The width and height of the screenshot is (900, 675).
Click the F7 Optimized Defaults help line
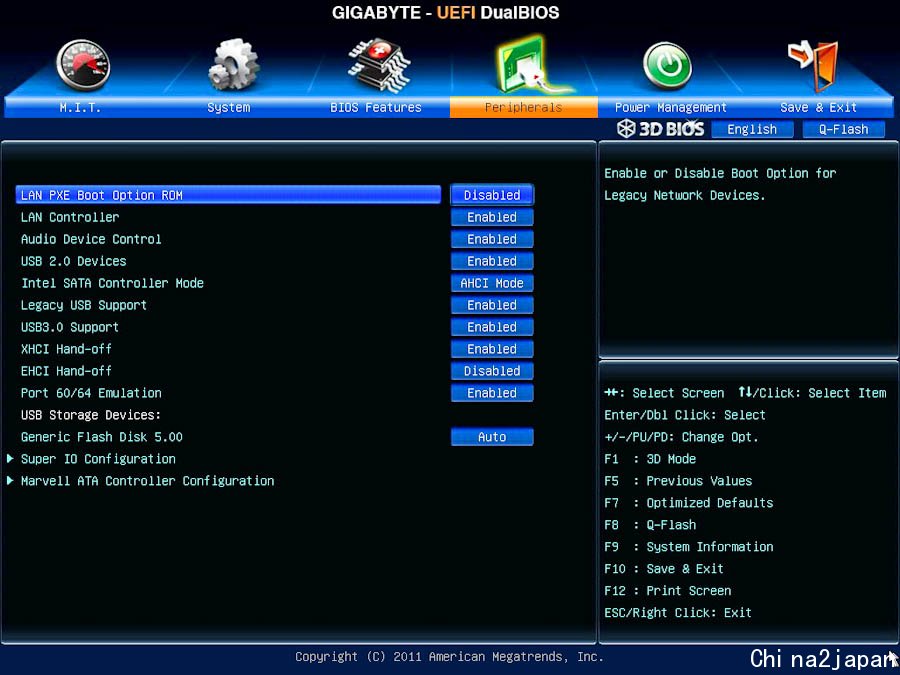689,503
